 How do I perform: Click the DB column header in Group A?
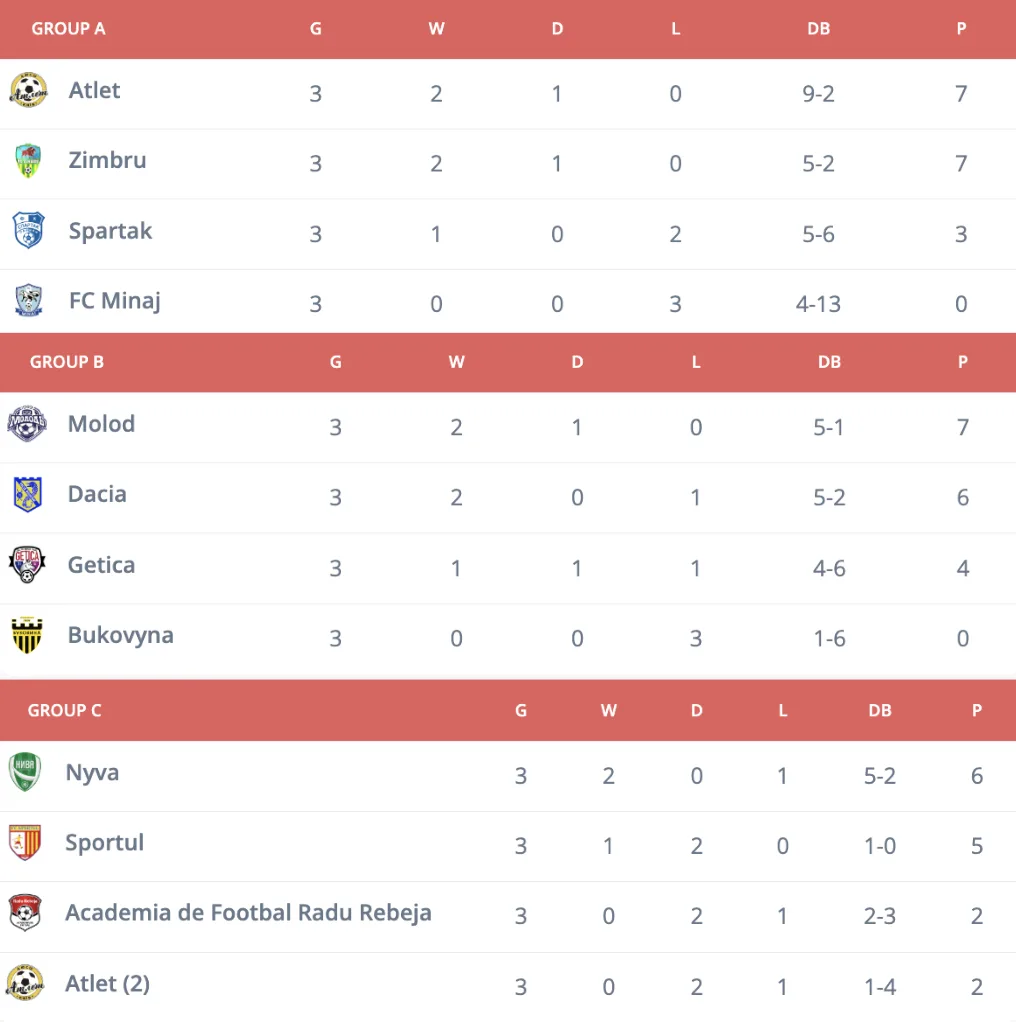(x=818, y=29)
